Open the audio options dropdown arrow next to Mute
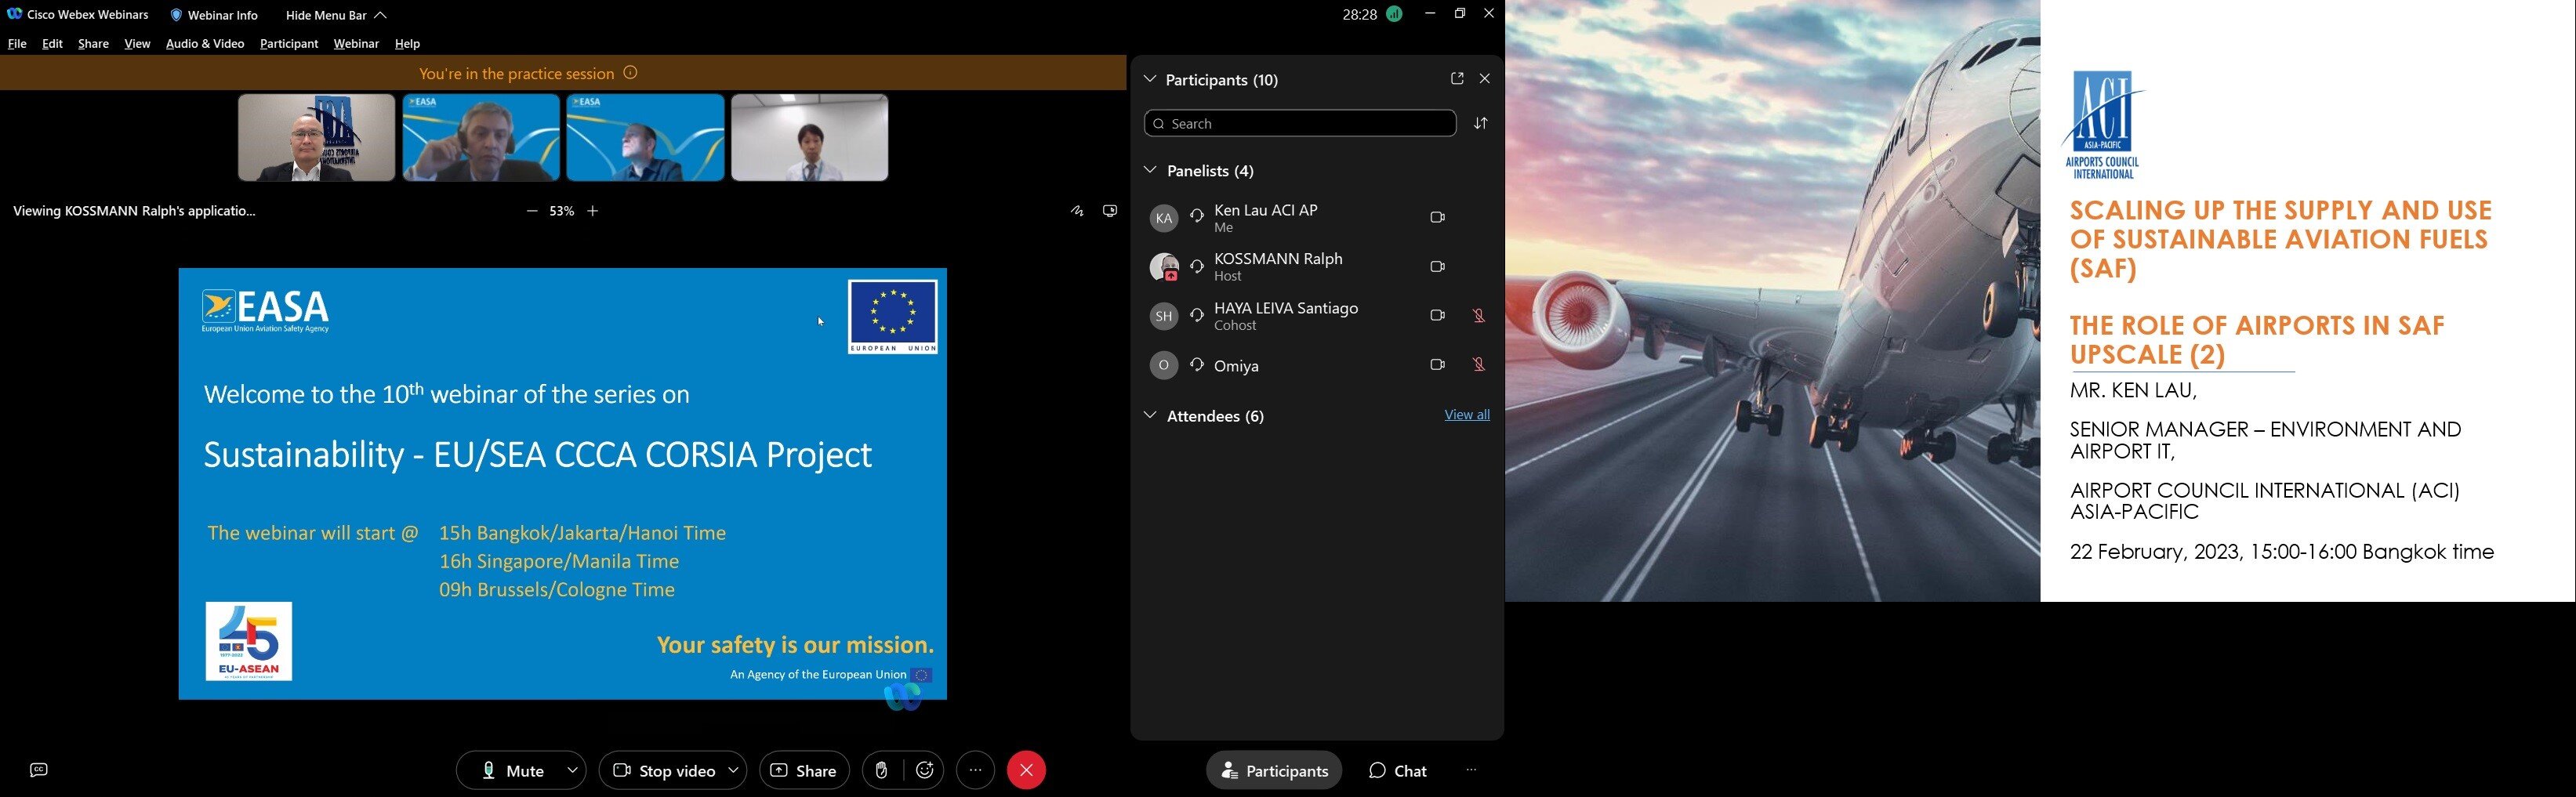This screenshot has height=797, width=2576. pos(573,770)
